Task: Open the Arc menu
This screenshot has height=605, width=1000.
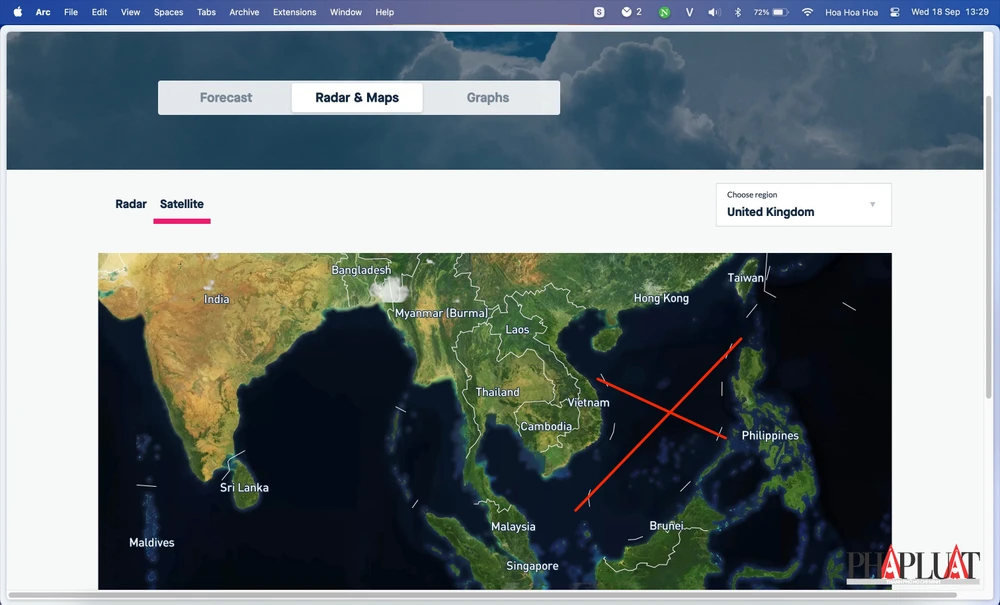Action: pos(43,12)
